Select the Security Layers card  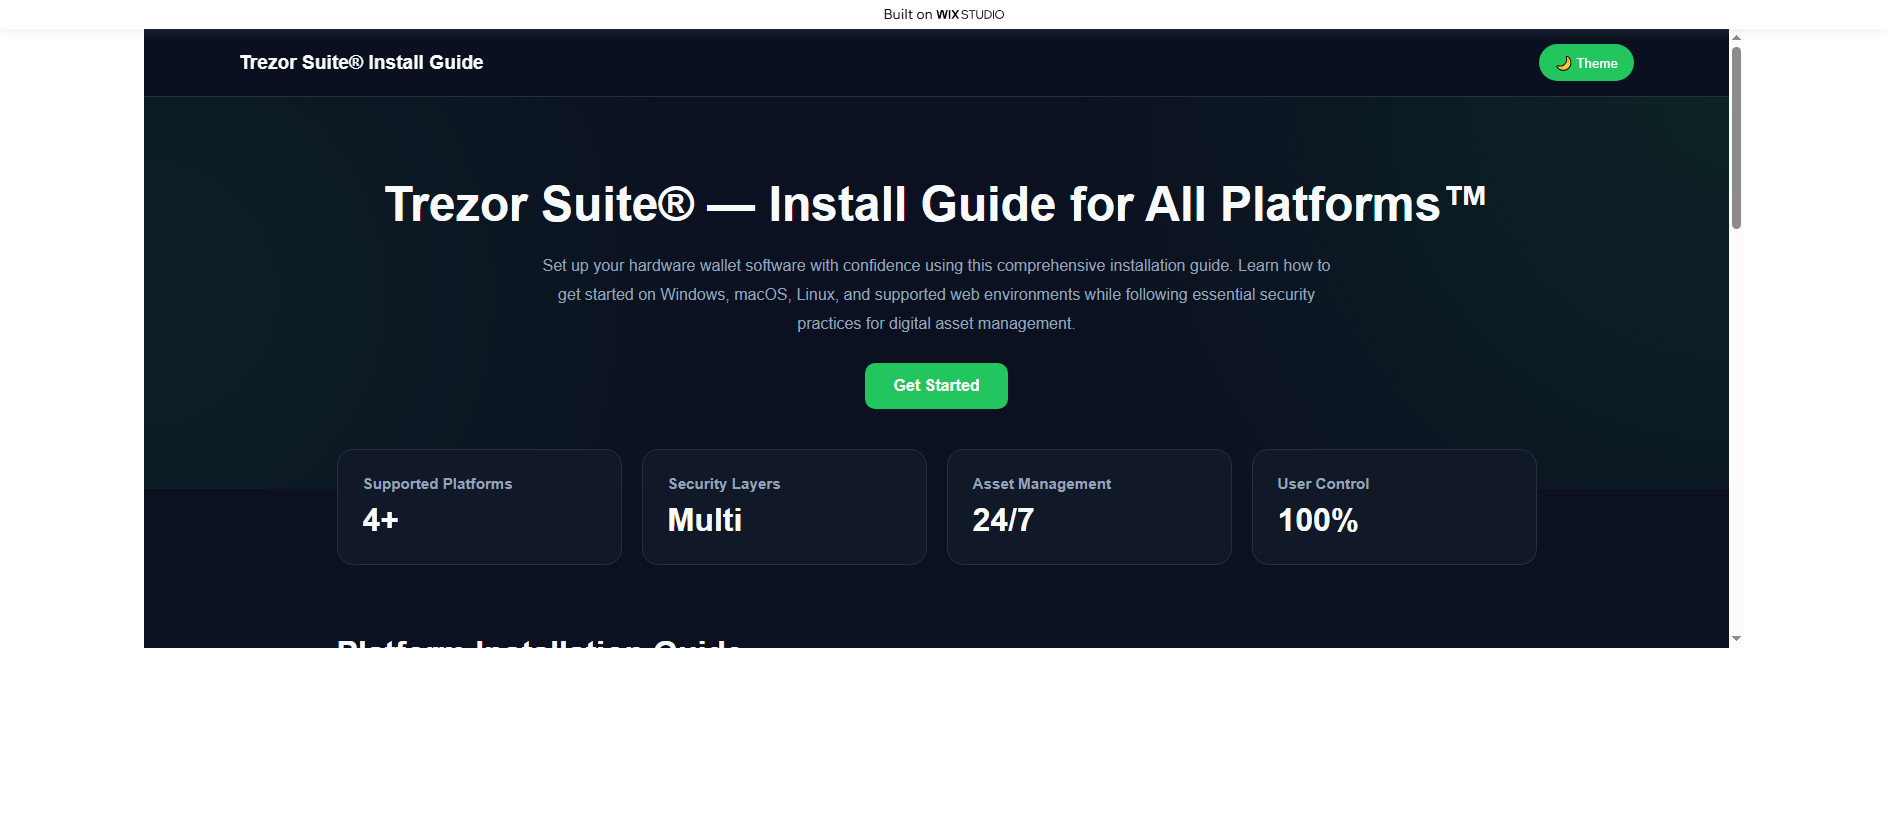(784, 507)
